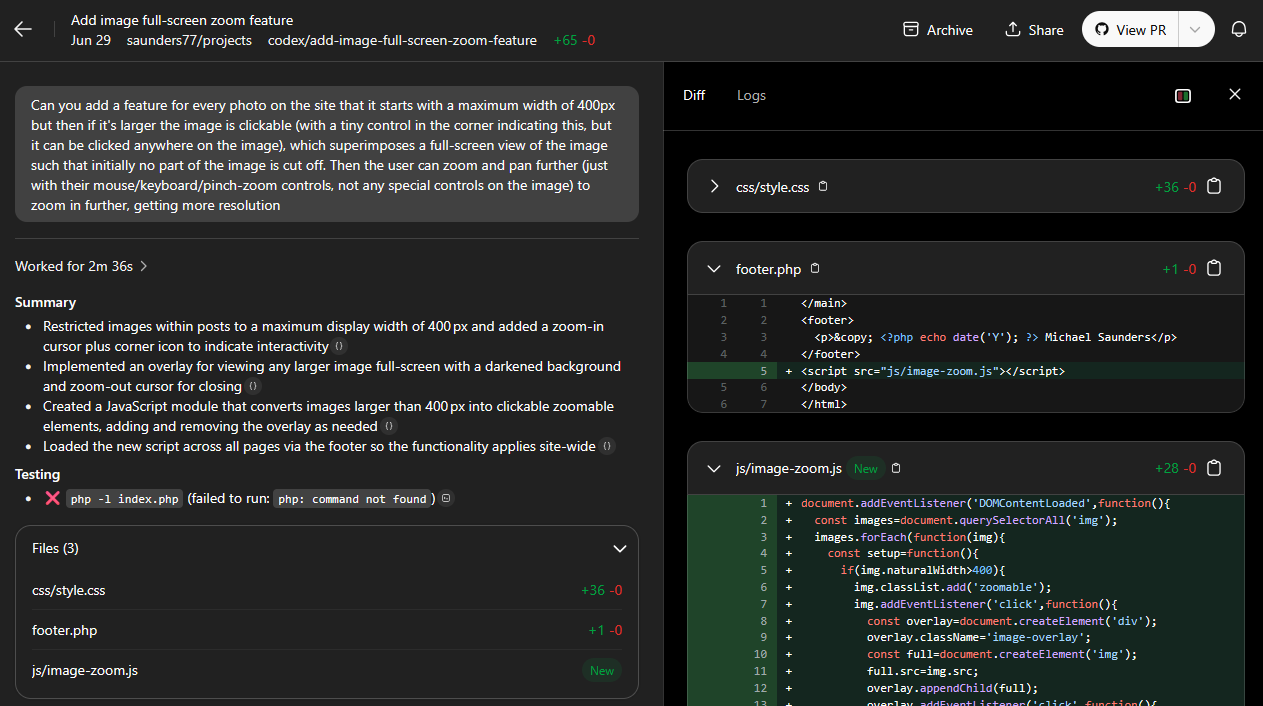The width and height of the screenshot is (1263, 706).
Task: Open notifications via the bell icon
Action: click(x=1239, y=30)
